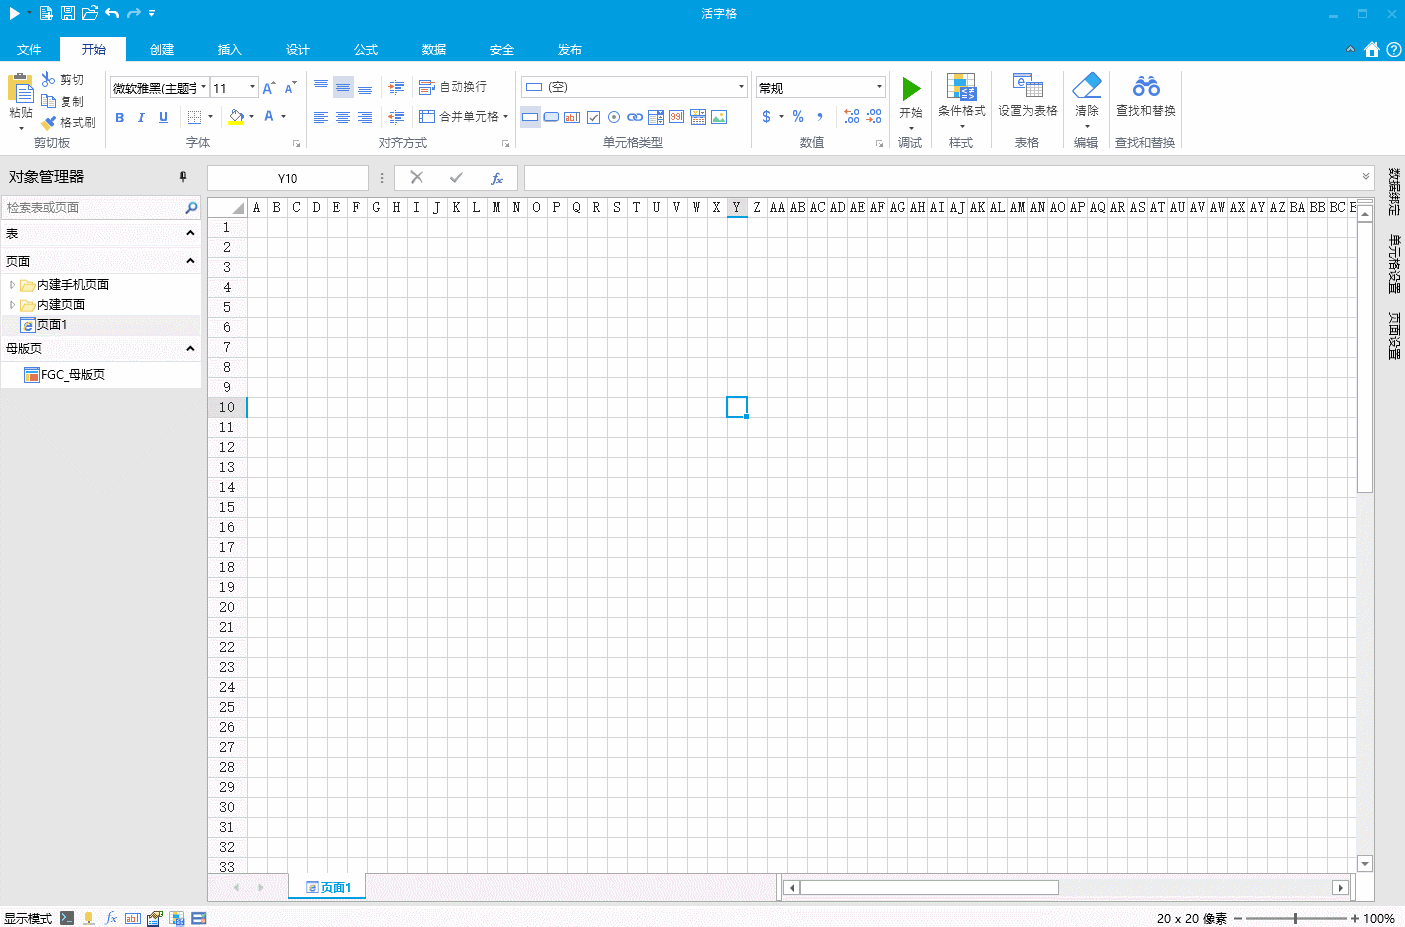Decrease font size with the small A icon

[x=290, y=88]
